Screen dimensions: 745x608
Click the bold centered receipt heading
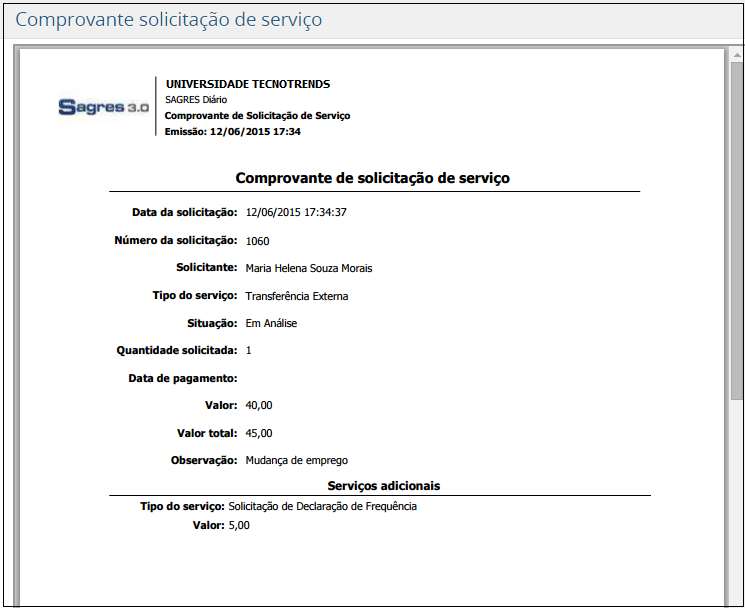pos(372,178)
